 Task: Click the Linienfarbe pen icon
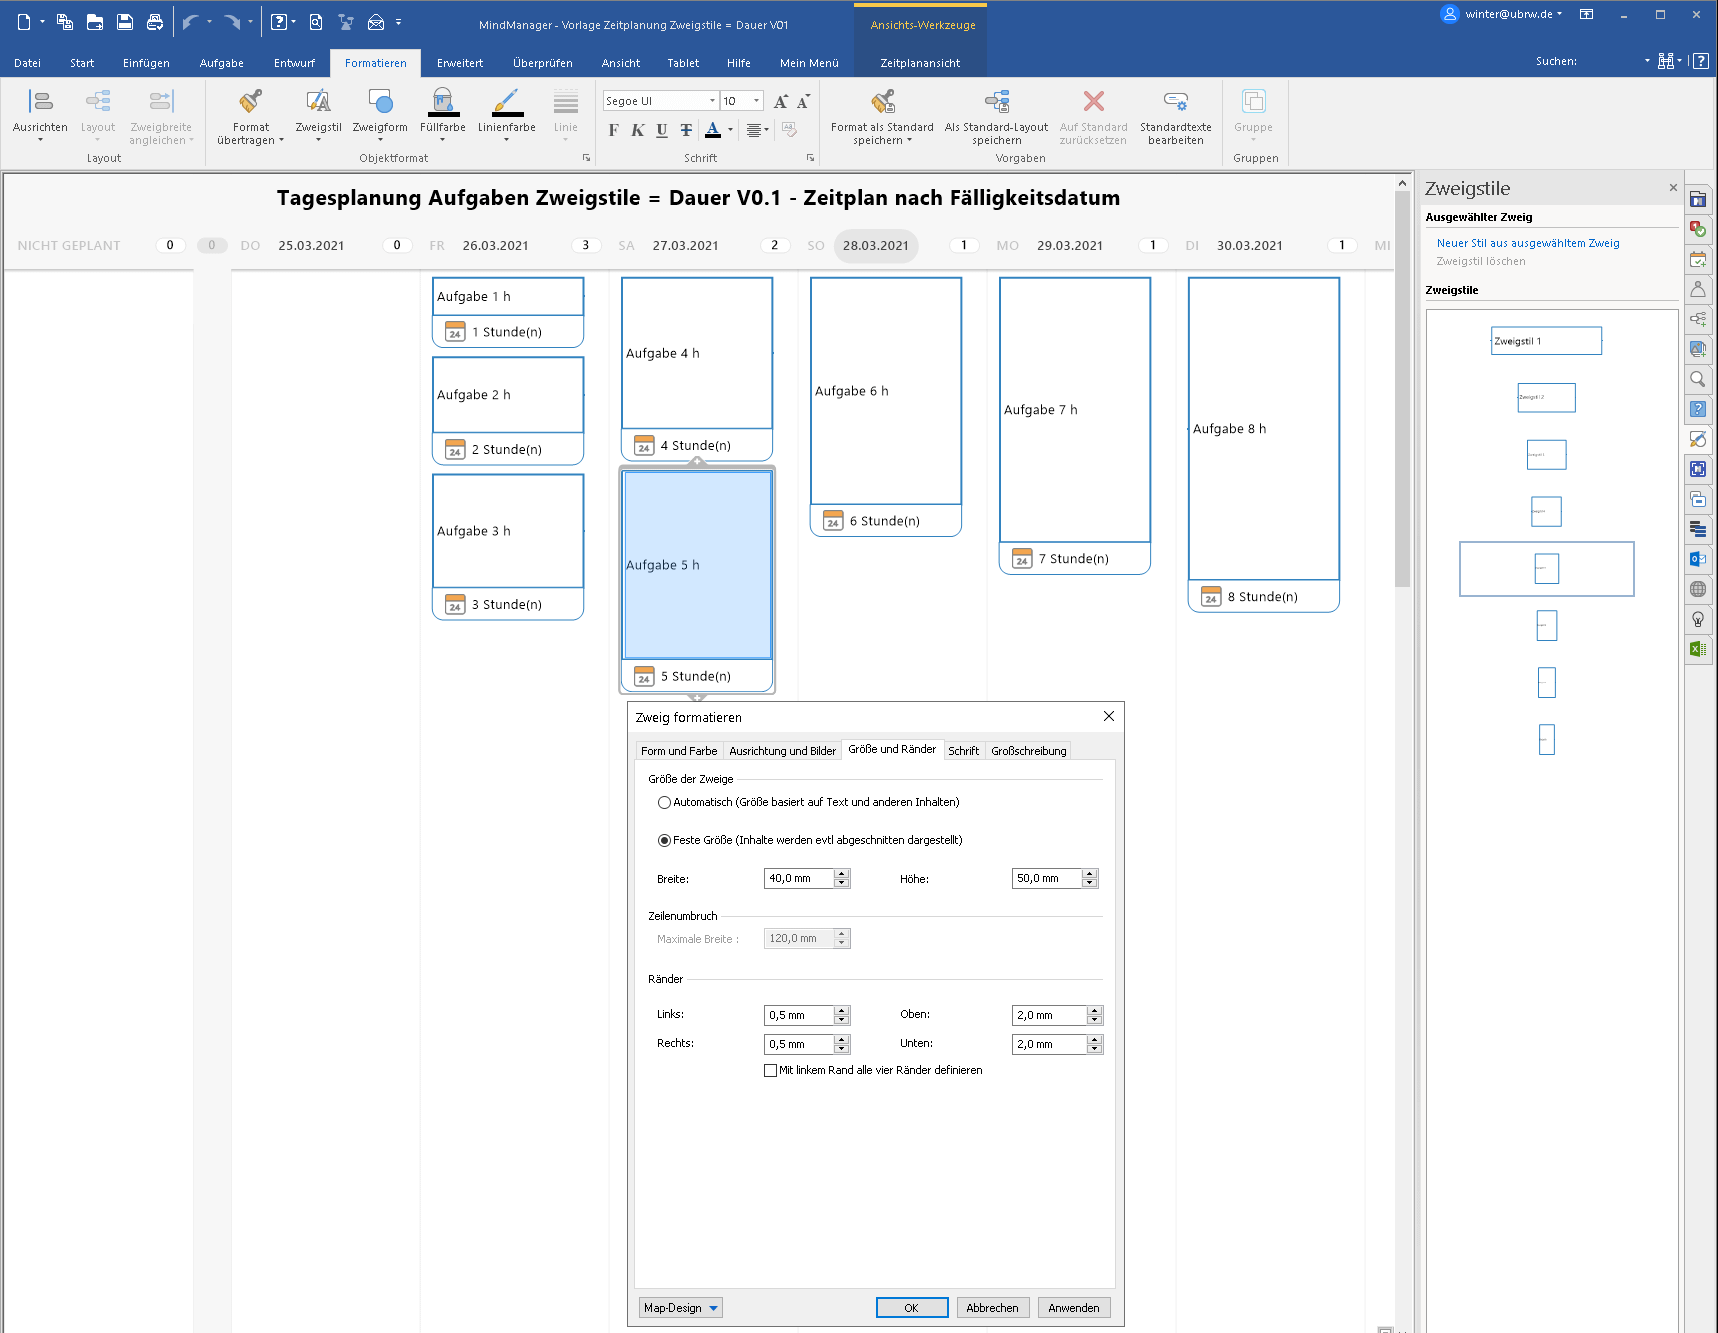point(506,101)
